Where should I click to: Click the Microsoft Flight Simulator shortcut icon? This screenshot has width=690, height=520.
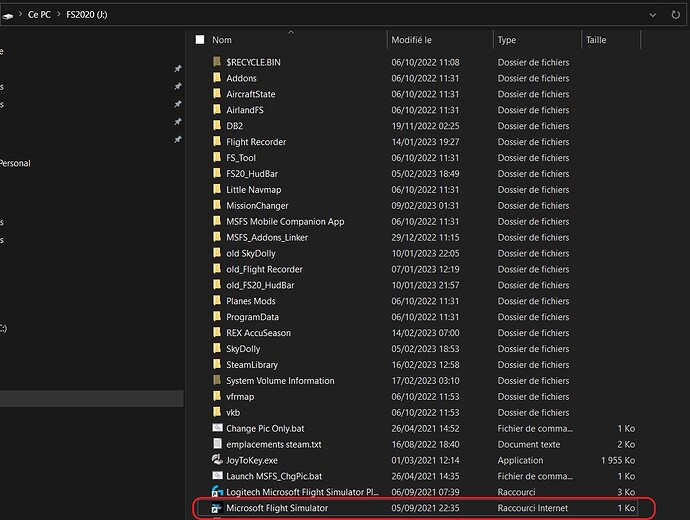[217, 508]
